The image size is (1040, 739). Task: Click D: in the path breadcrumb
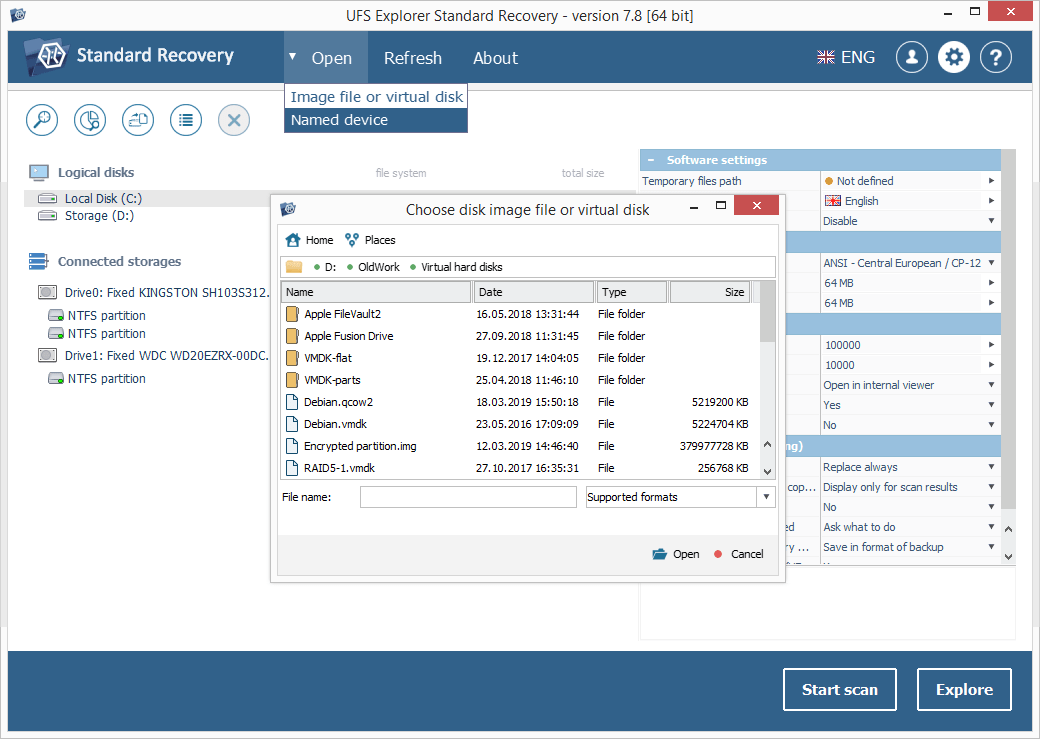330,267
